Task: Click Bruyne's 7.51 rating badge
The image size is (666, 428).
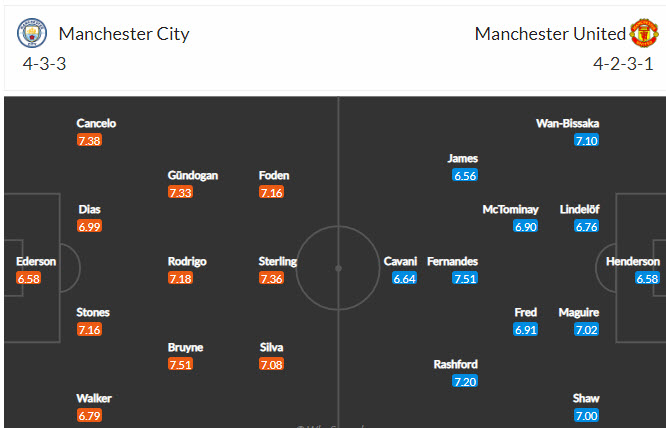Action: (x=180, y=365)
